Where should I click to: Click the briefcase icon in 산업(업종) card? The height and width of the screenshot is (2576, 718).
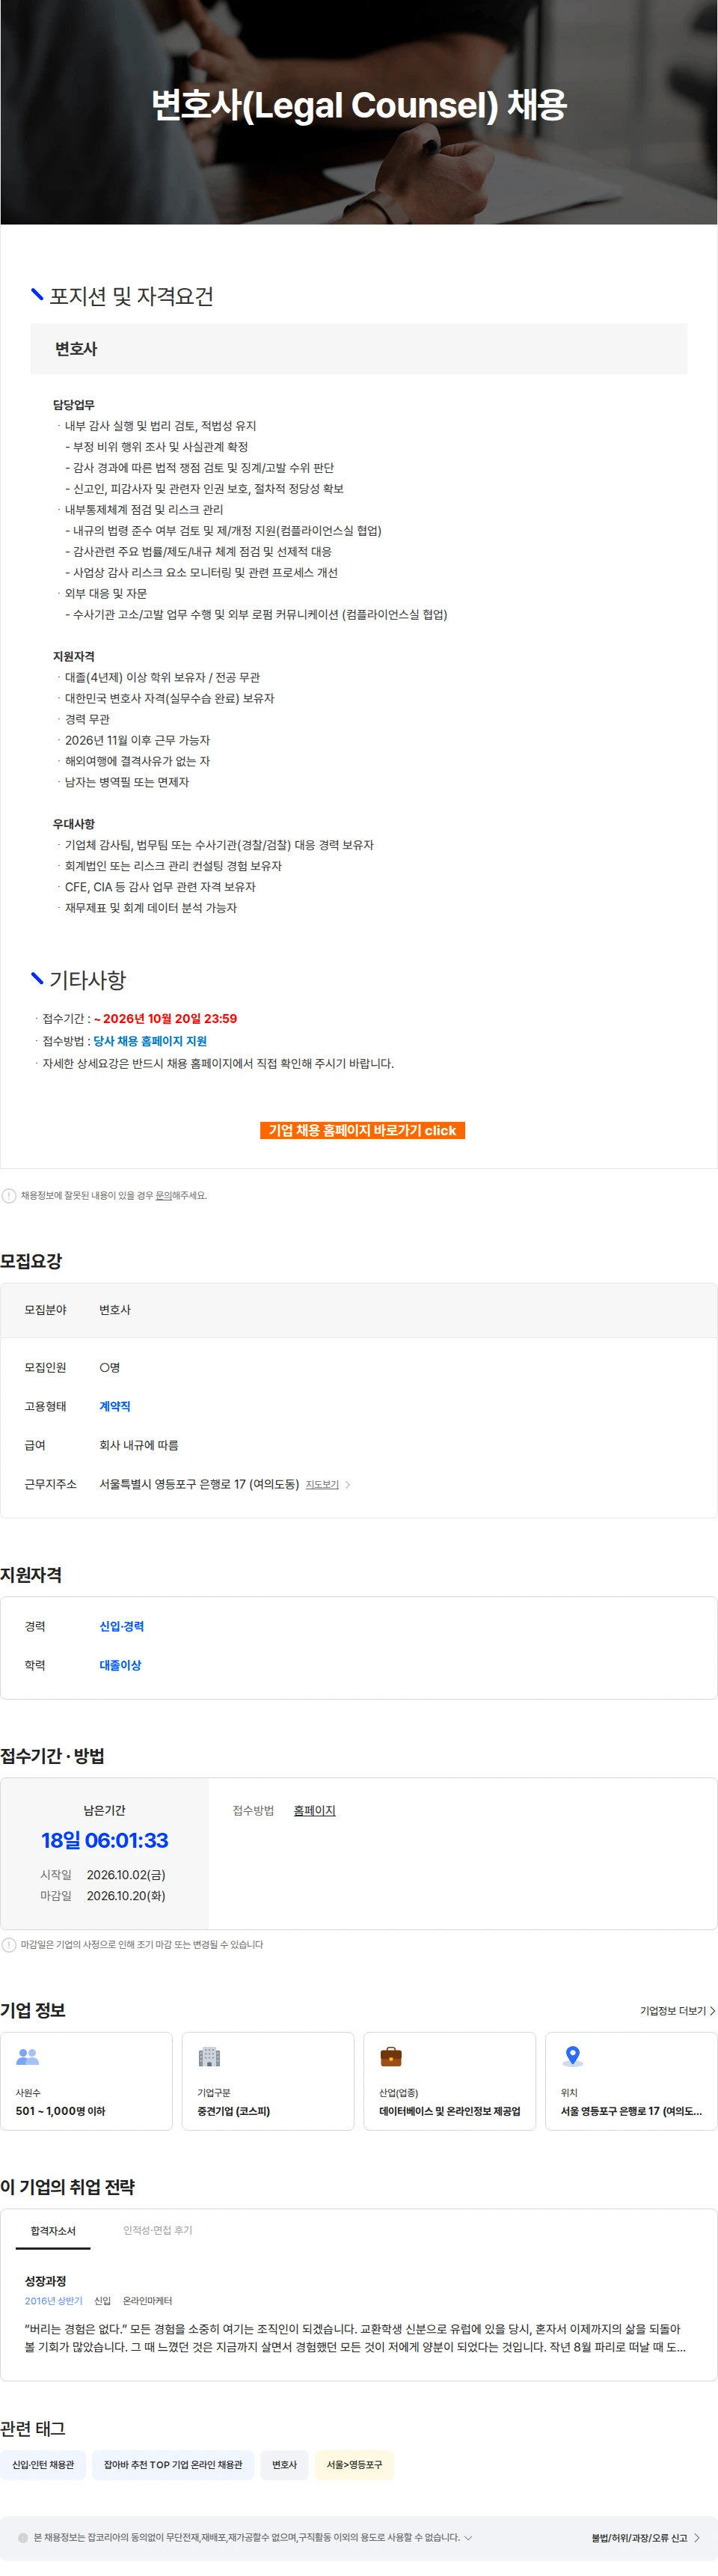point(391,2056)
